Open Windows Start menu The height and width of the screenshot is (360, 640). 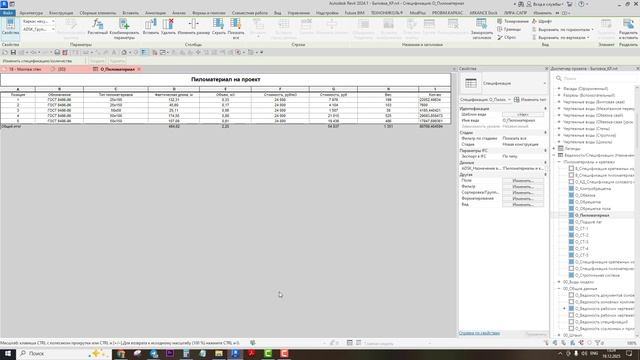click(7, 353)
